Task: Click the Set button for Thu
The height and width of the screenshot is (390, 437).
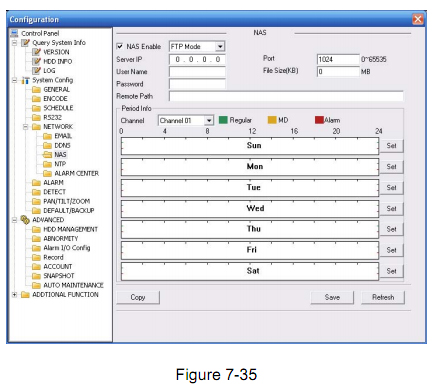Action: coord(391,229)
